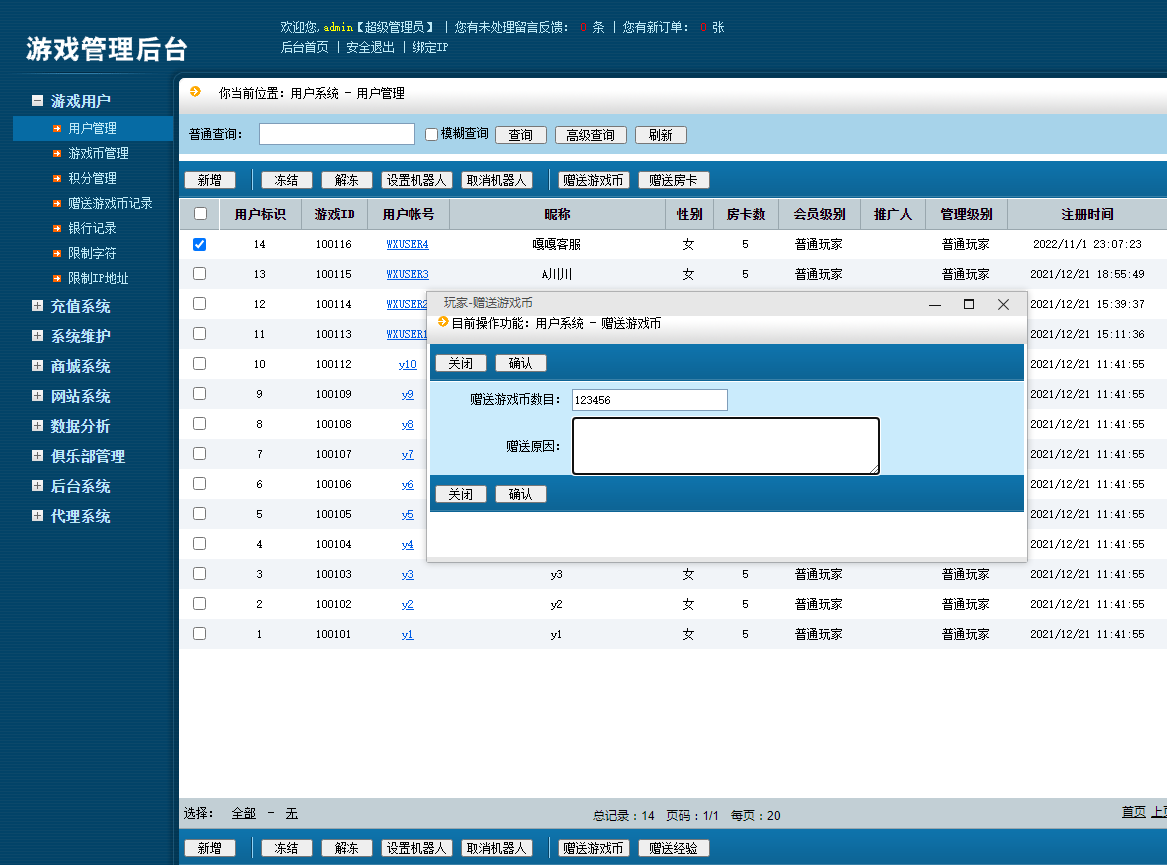Viewport: 1167px width, 865px height.
Task: Click the 赠送原因 text area
Action: tap(725, 446)
